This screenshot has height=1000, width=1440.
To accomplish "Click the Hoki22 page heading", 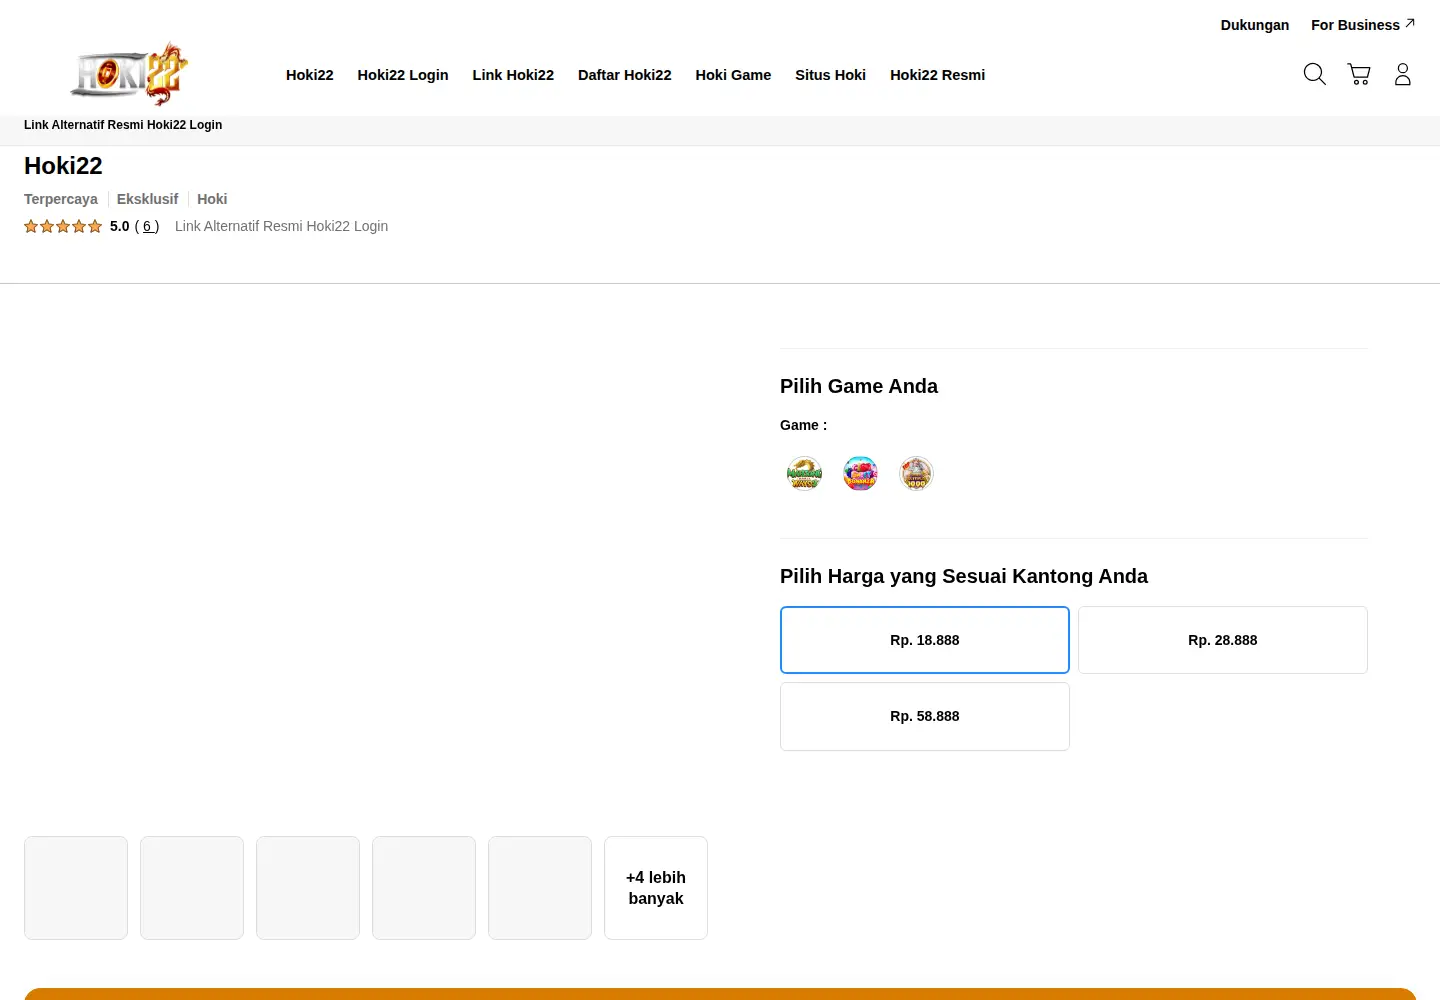I will [x=63, y=166].
